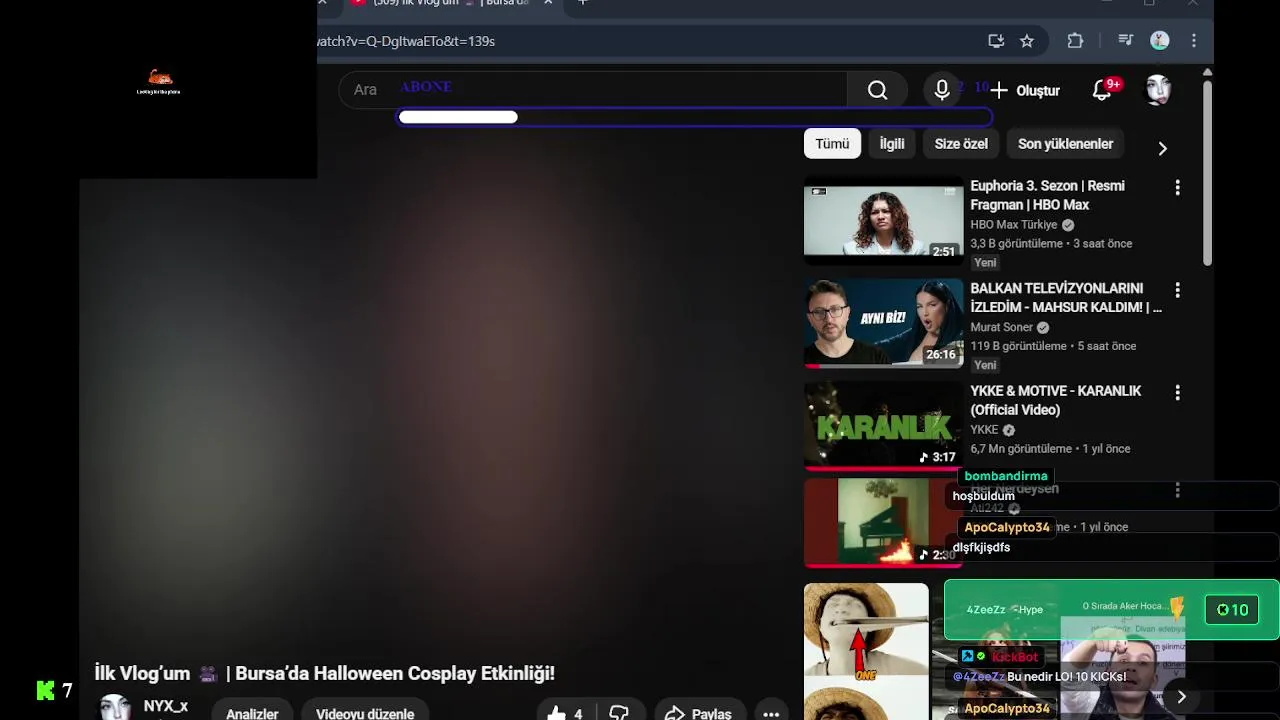Select the Tümü filter chip
The image size is (1280, 720).
tap(832, 144)
